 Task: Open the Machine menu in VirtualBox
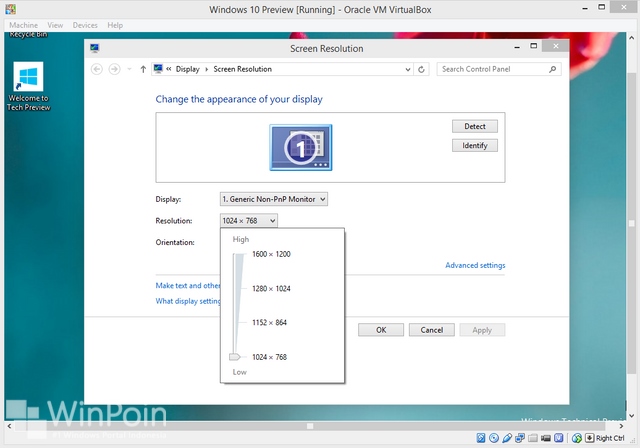tap(23, 25)
